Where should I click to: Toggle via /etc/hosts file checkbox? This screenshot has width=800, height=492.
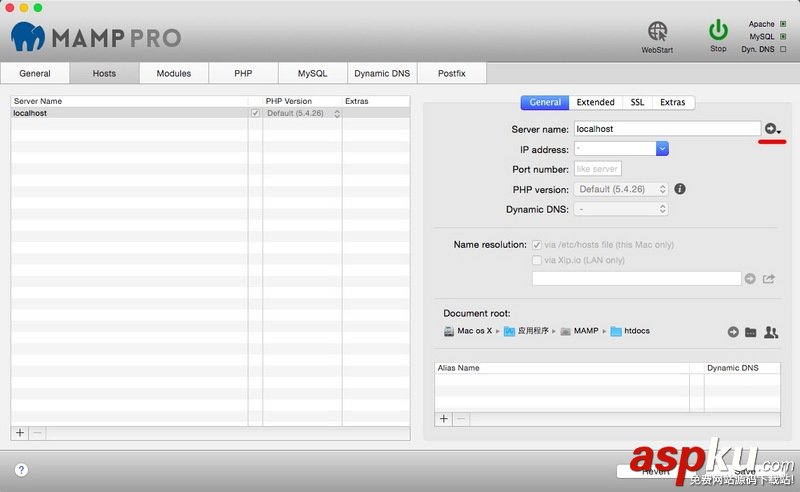537,245
